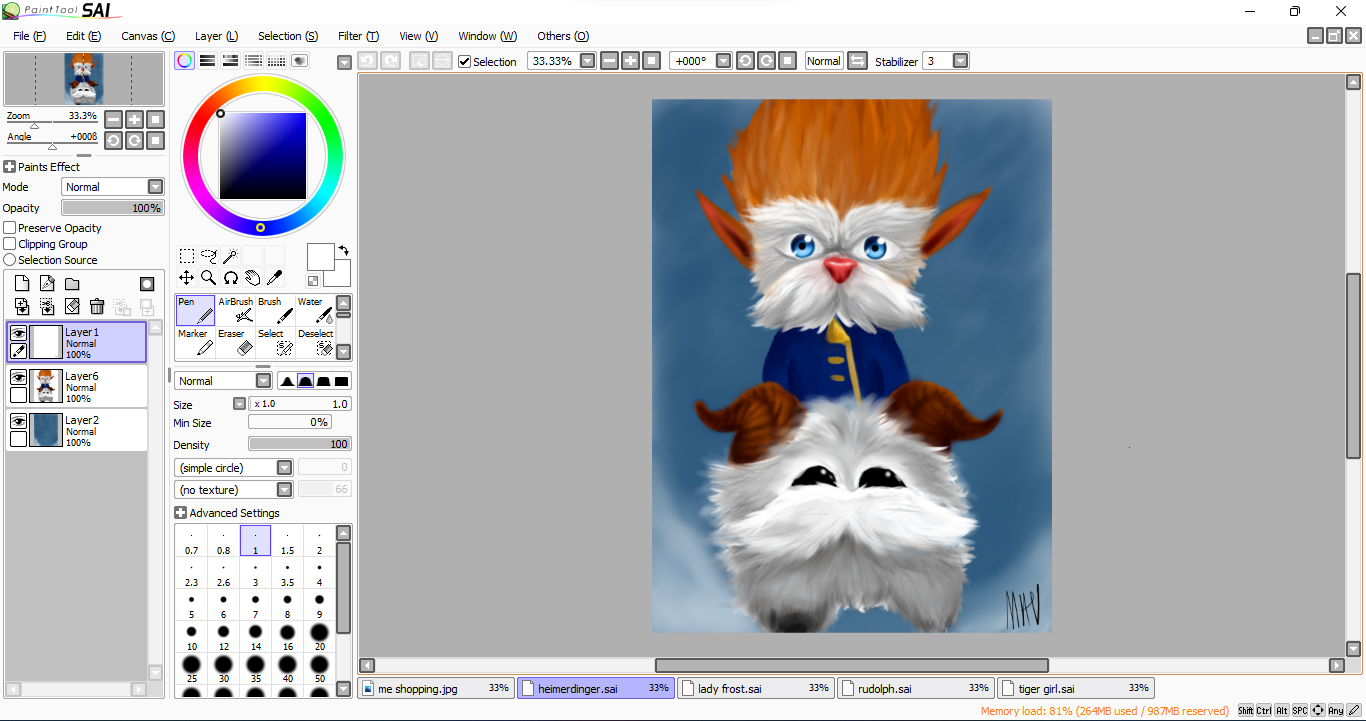Delete the layer with trash icon
1366x721 pixels.
pyautogui.click(x=97, y=307)
